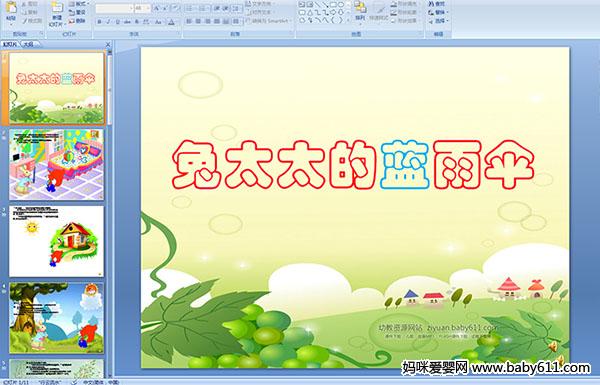Select slide 1 title thumbnail

point(56,88)
